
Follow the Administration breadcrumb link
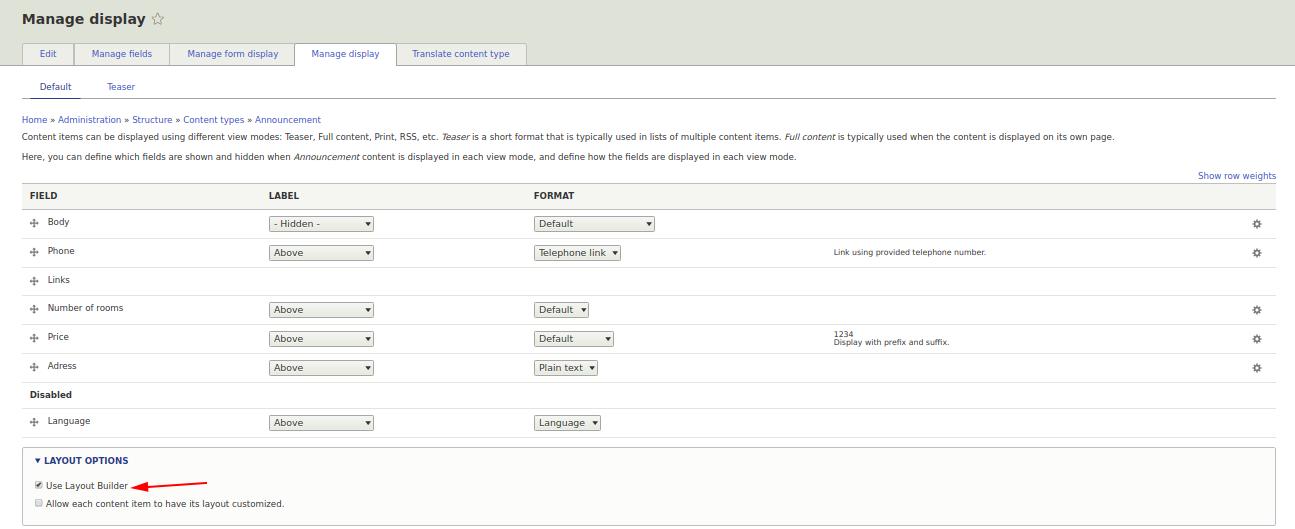pos(90,120)
